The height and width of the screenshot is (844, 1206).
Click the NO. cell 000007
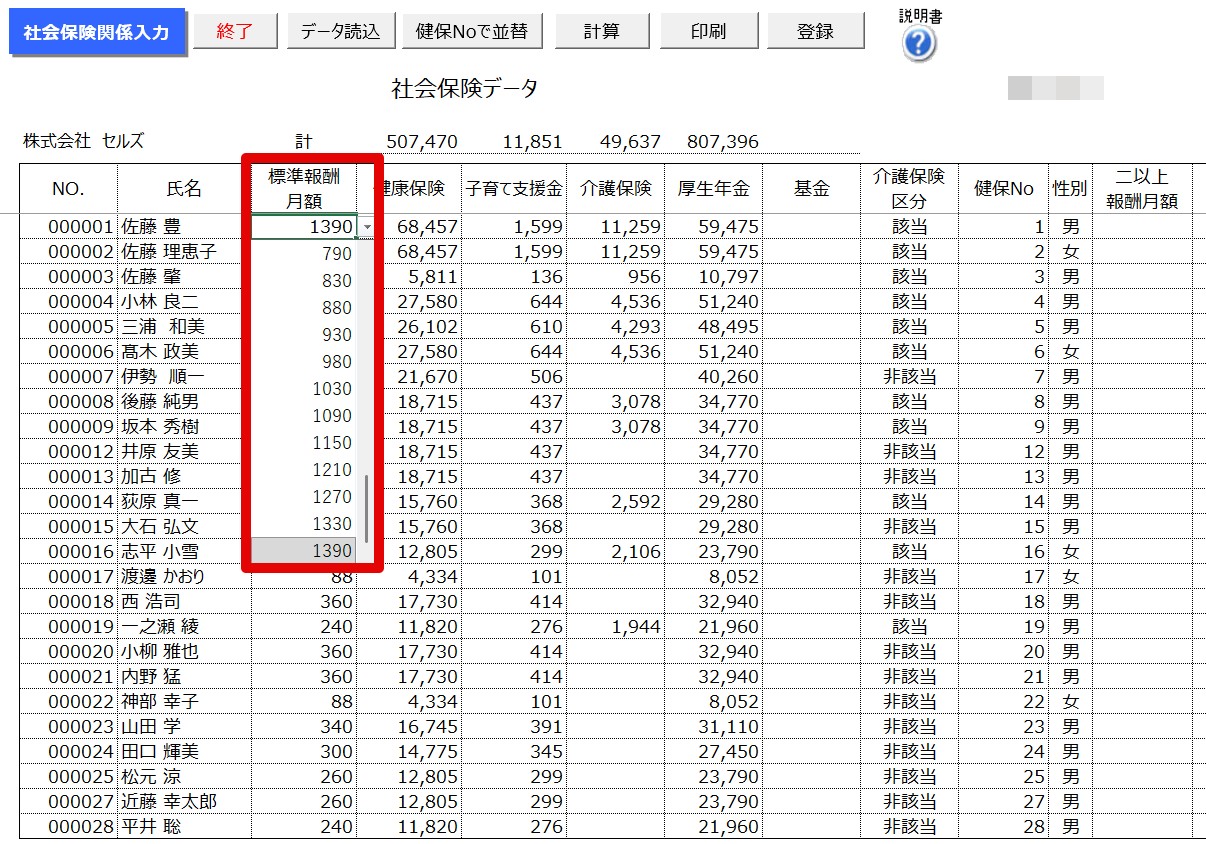[x=68, y=377]
